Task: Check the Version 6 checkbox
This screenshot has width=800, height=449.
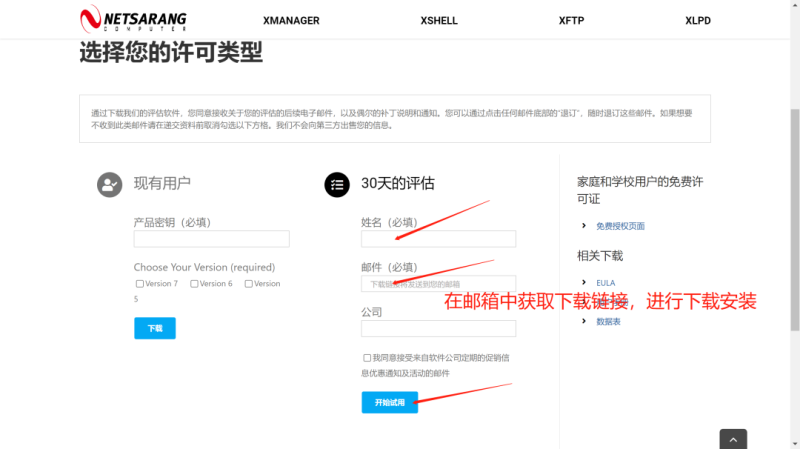Action: pos(194,284)
